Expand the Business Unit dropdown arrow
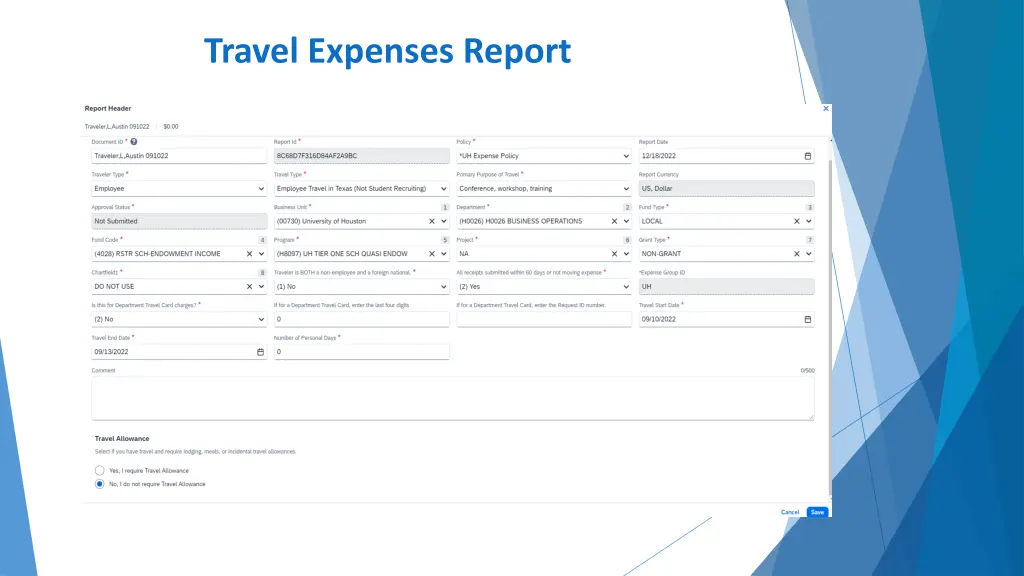The image size is (1024, 576). tap(443, 221)
